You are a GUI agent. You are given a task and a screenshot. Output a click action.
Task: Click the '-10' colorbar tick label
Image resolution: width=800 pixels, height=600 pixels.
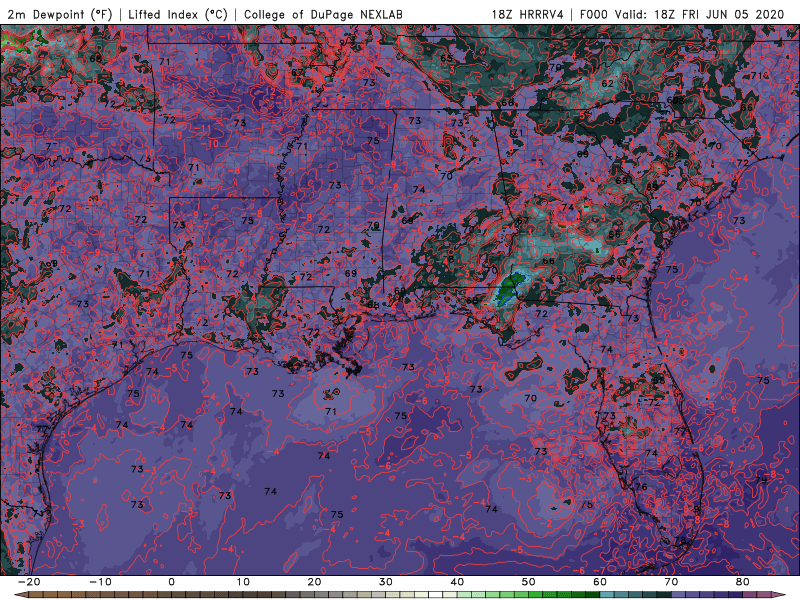pos(100,582)
